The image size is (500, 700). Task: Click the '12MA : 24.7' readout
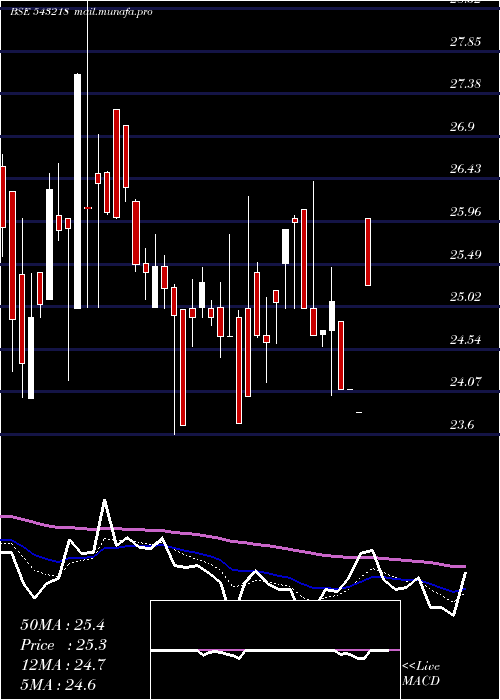click(x=62, y=665)
